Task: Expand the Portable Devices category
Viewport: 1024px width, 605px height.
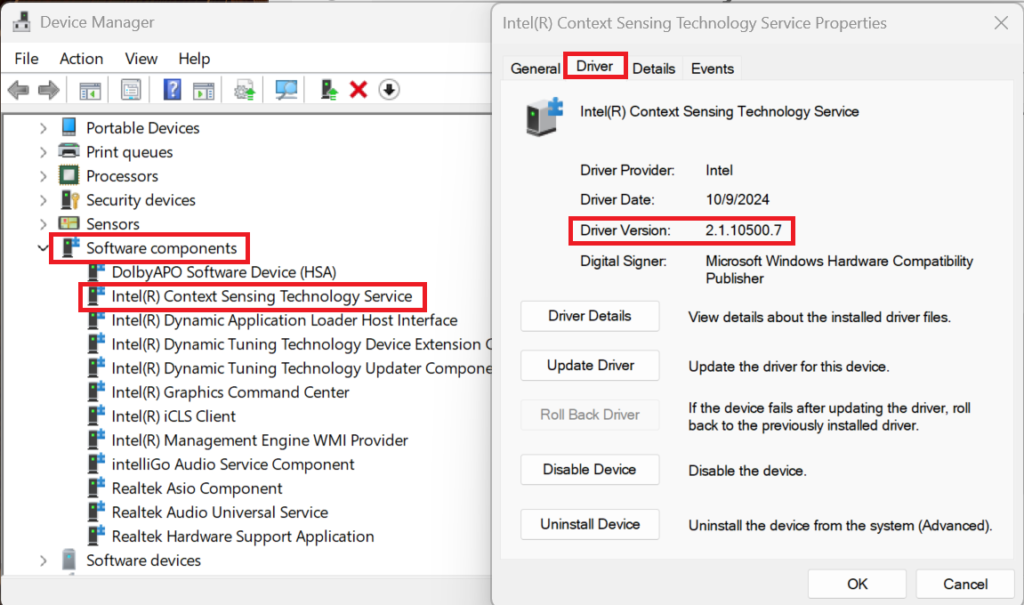Action: [x=43, y=128]
